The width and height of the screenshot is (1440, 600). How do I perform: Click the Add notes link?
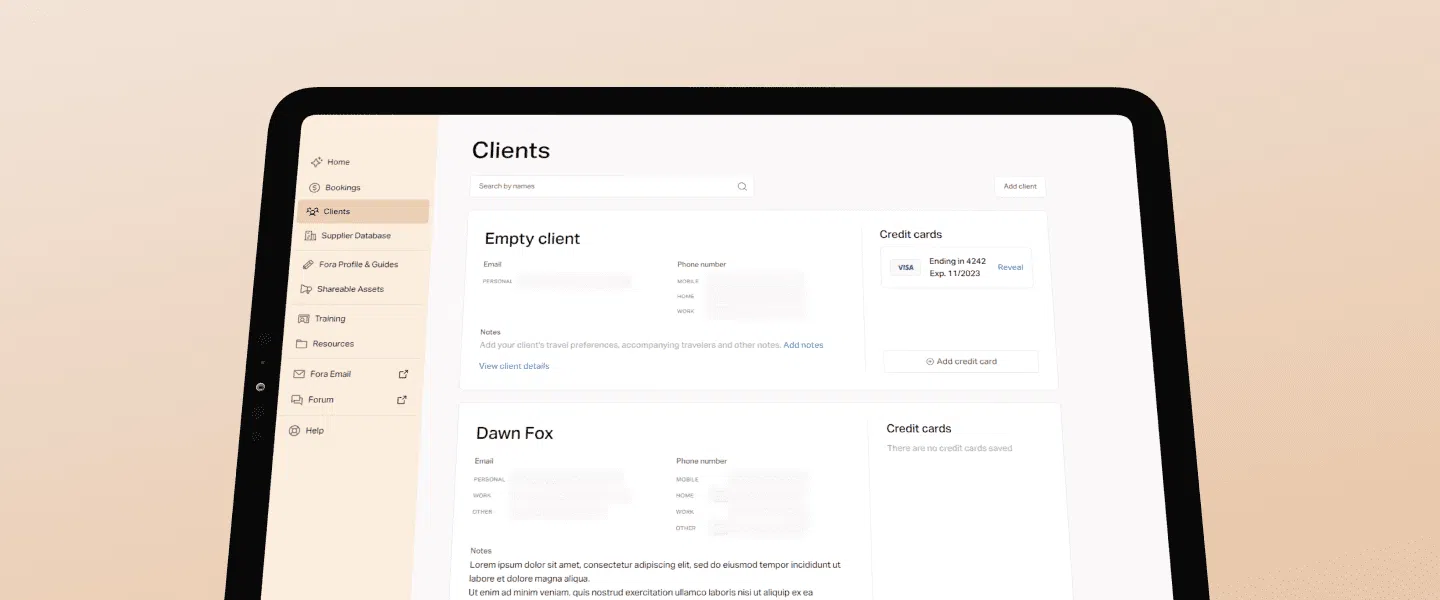coord(803,345)
